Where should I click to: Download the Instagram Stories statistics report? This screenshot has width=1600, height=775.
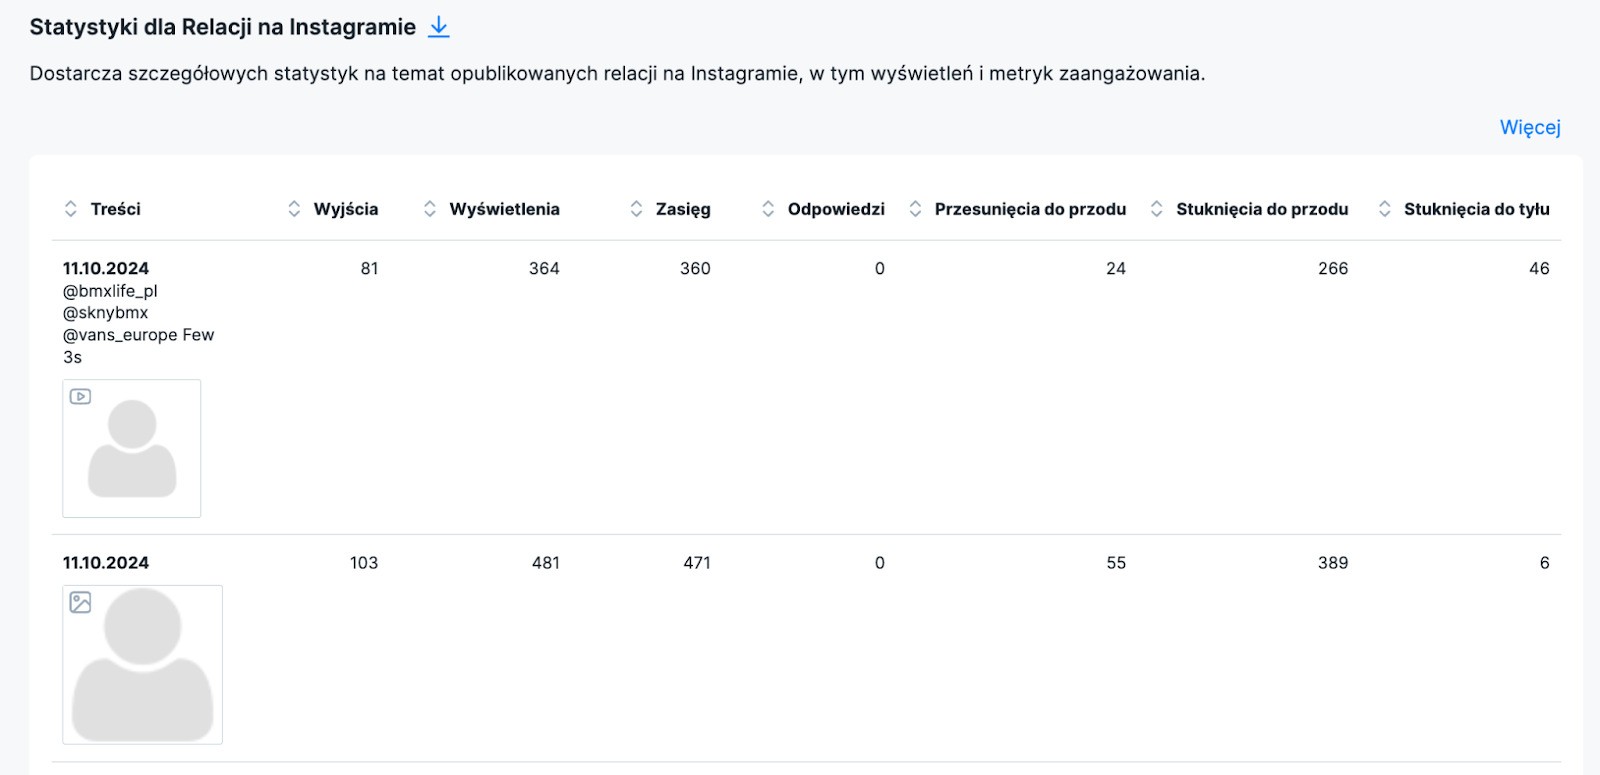point(438,28)
